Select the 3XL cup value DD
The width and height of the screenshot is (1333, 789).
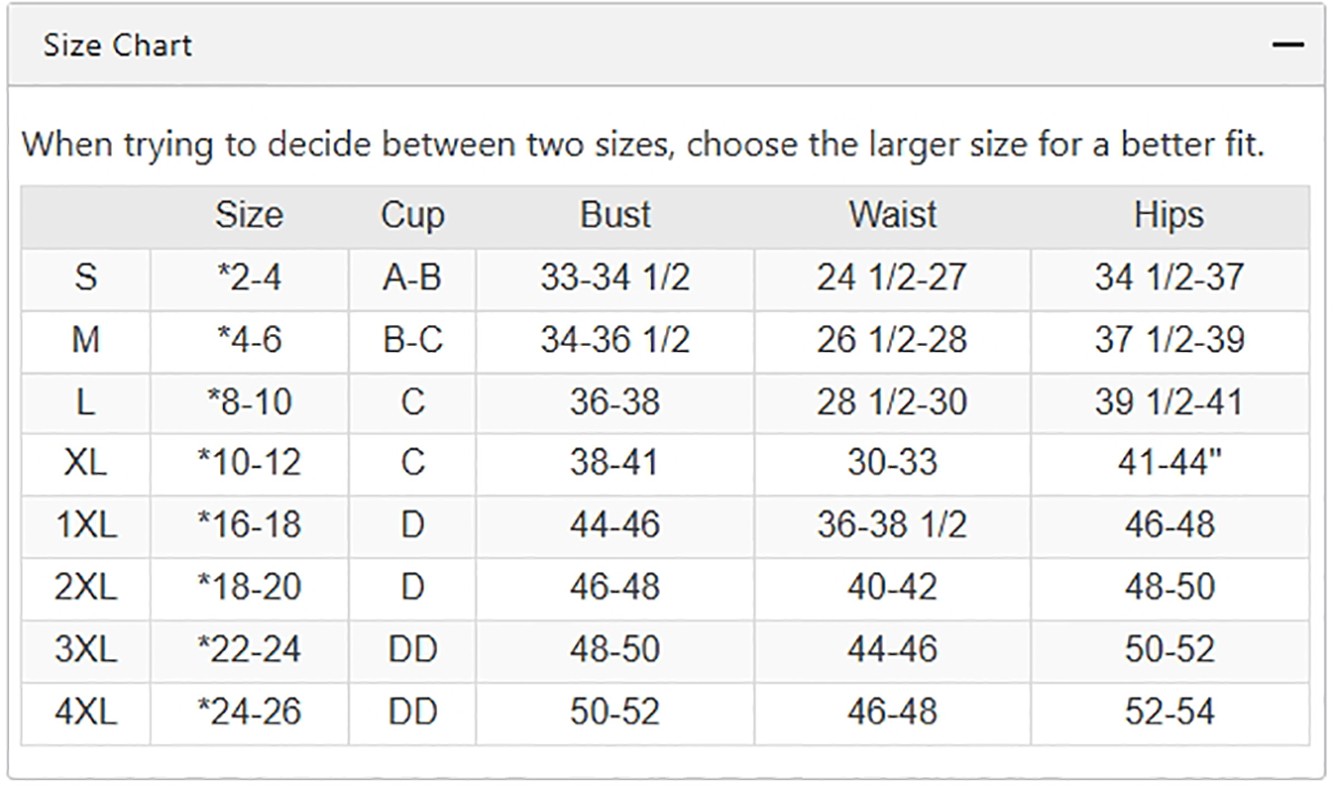412,649
